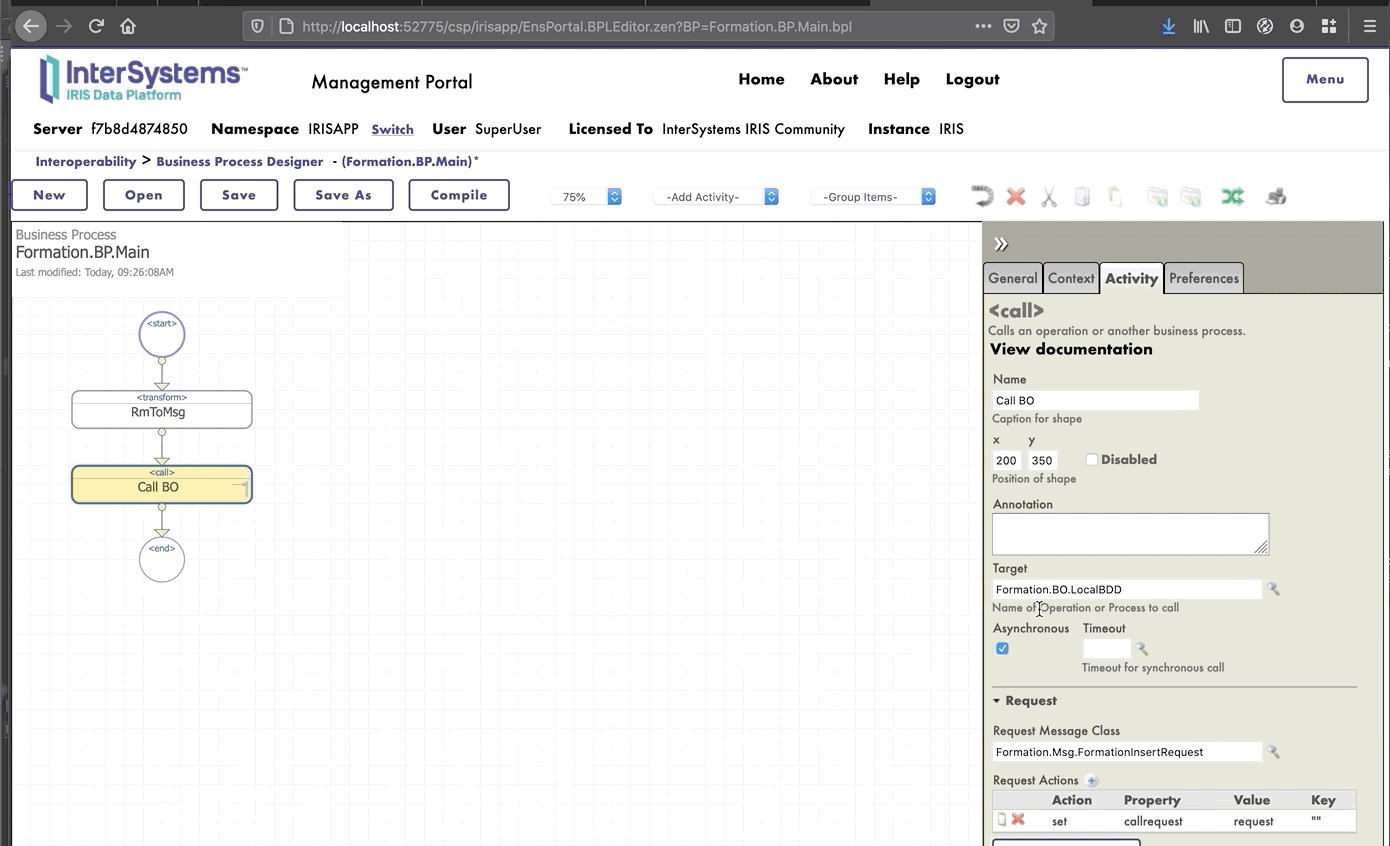Delete the callrequest set action row

(1018, 820)
